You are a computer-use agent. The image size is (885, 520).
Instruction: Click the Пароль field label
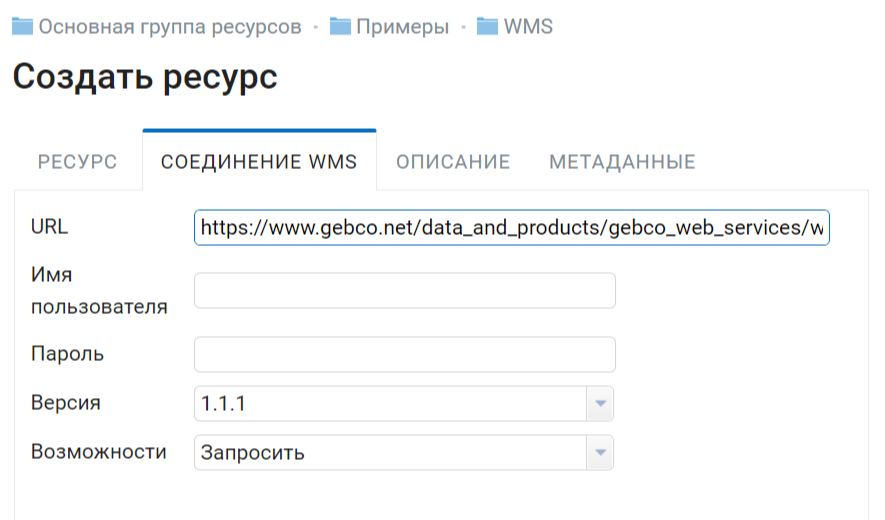click(x=67, y=354)
